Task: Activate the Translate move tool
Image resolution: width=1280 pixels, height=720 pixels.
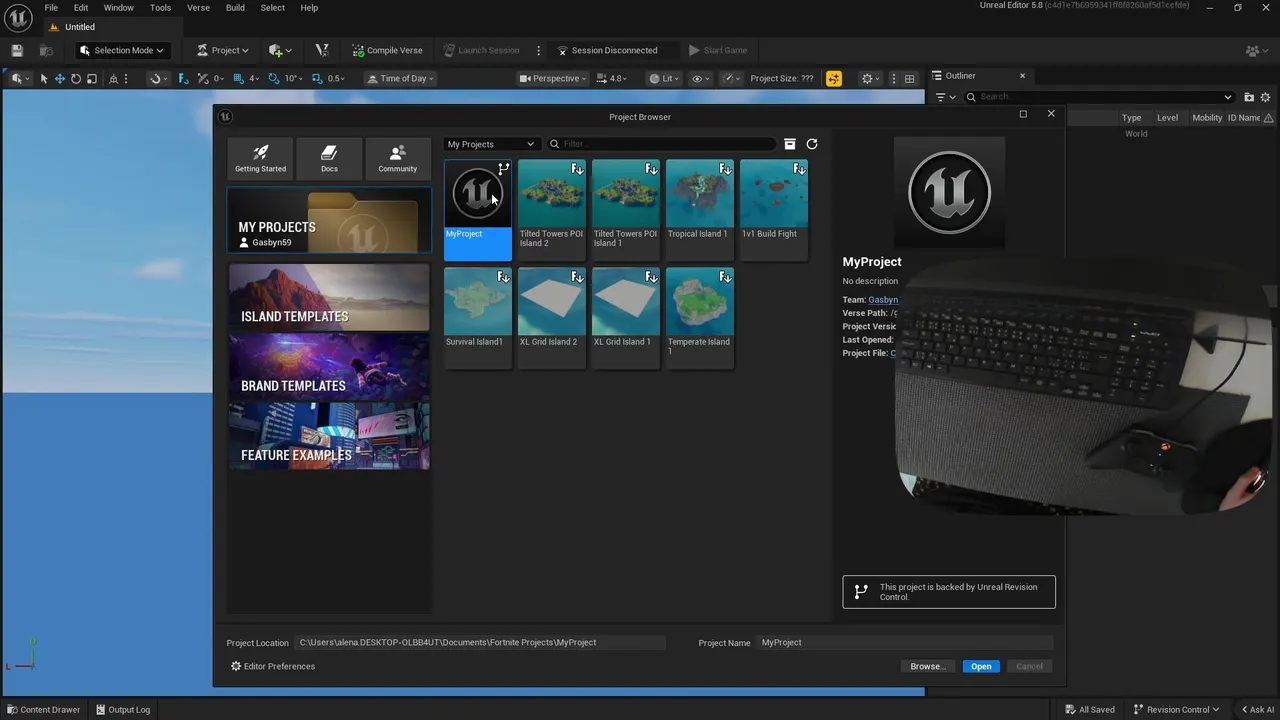Action: (60, 78)
